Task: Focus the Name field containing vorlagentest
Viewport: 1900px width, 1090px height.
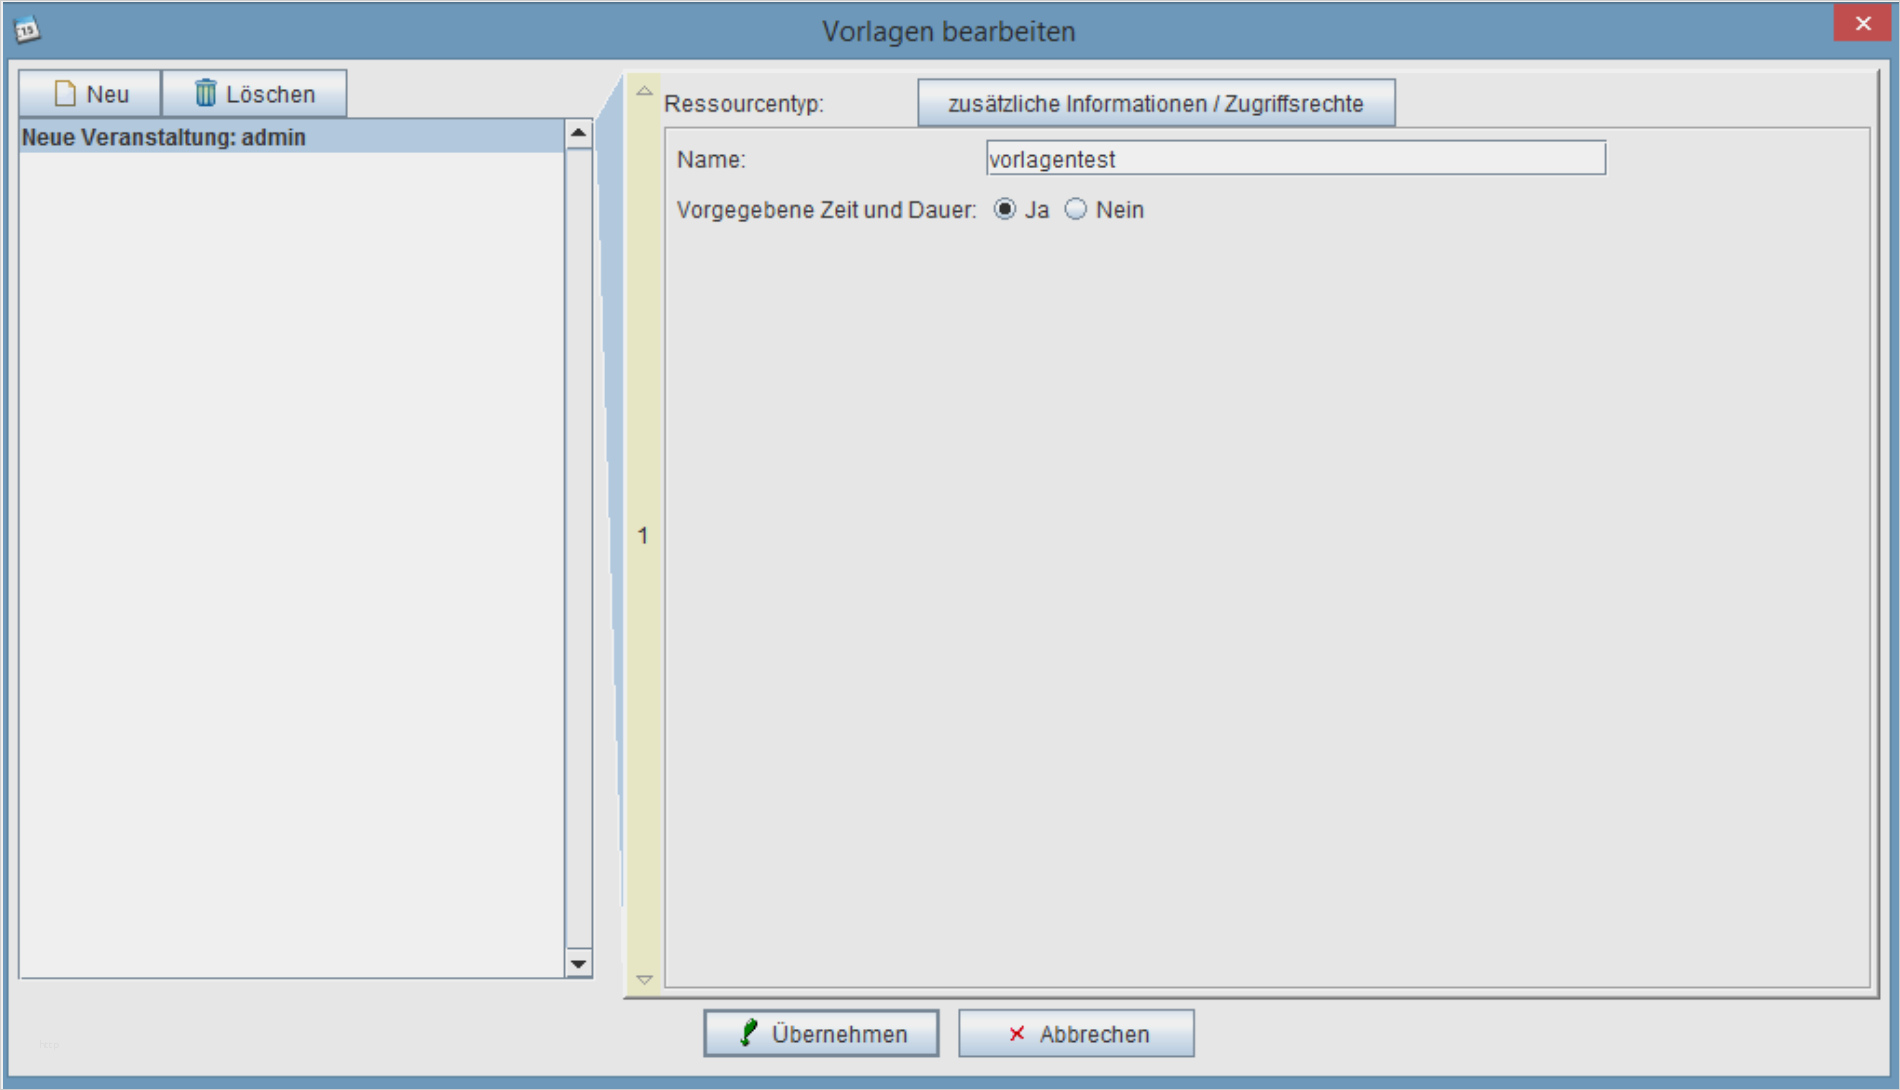Action: pyautogui.click(x=1295, y=159)
